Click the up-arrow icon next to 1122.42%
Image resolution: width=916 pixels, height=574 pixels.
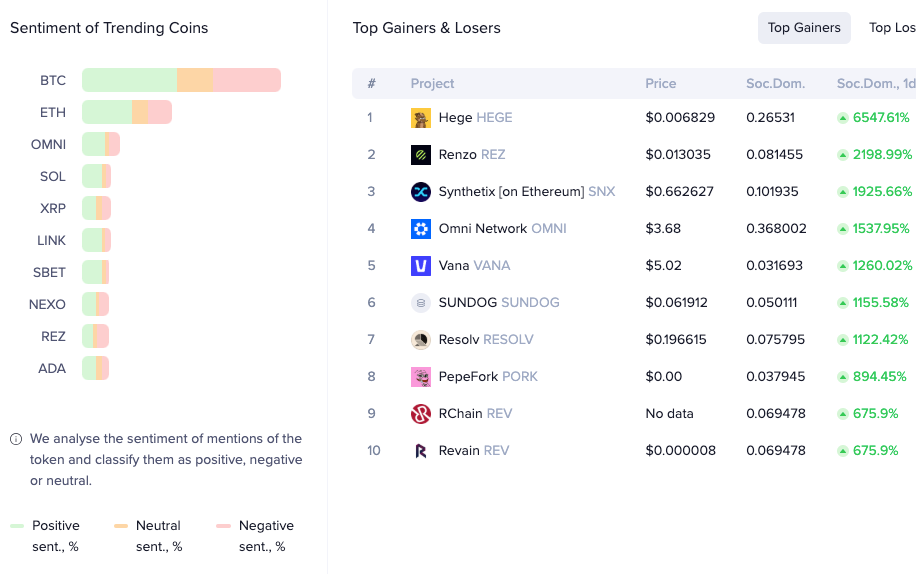tap(842, 340)
